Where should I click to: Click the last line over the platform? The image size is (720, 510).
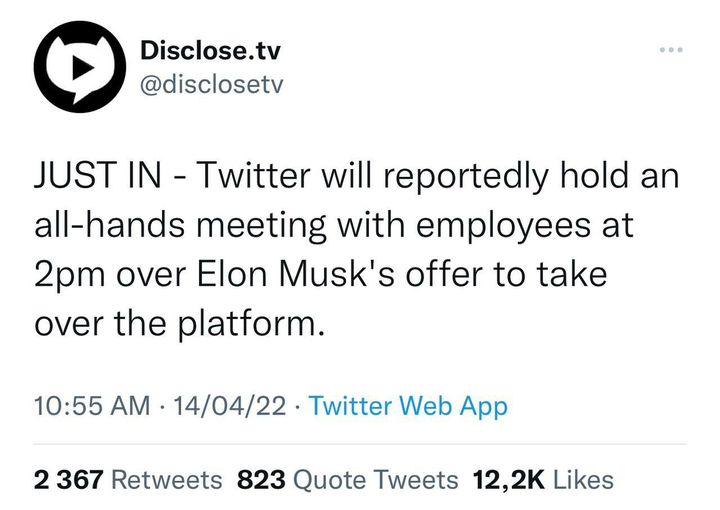pyautogui.click(x=176, y=324)
